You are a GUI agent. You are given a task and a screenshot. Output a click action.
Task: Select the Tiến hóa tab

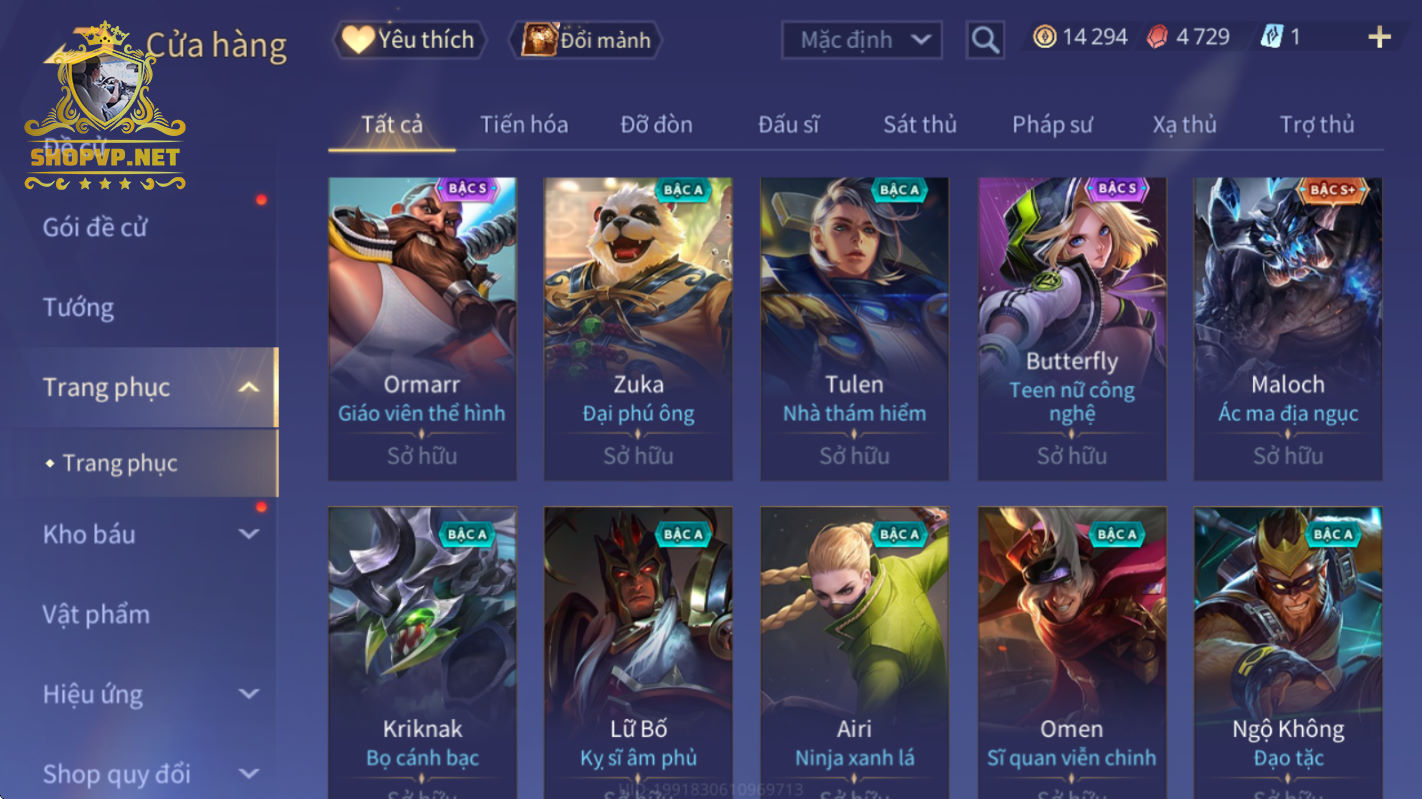(x=524, y=124)
